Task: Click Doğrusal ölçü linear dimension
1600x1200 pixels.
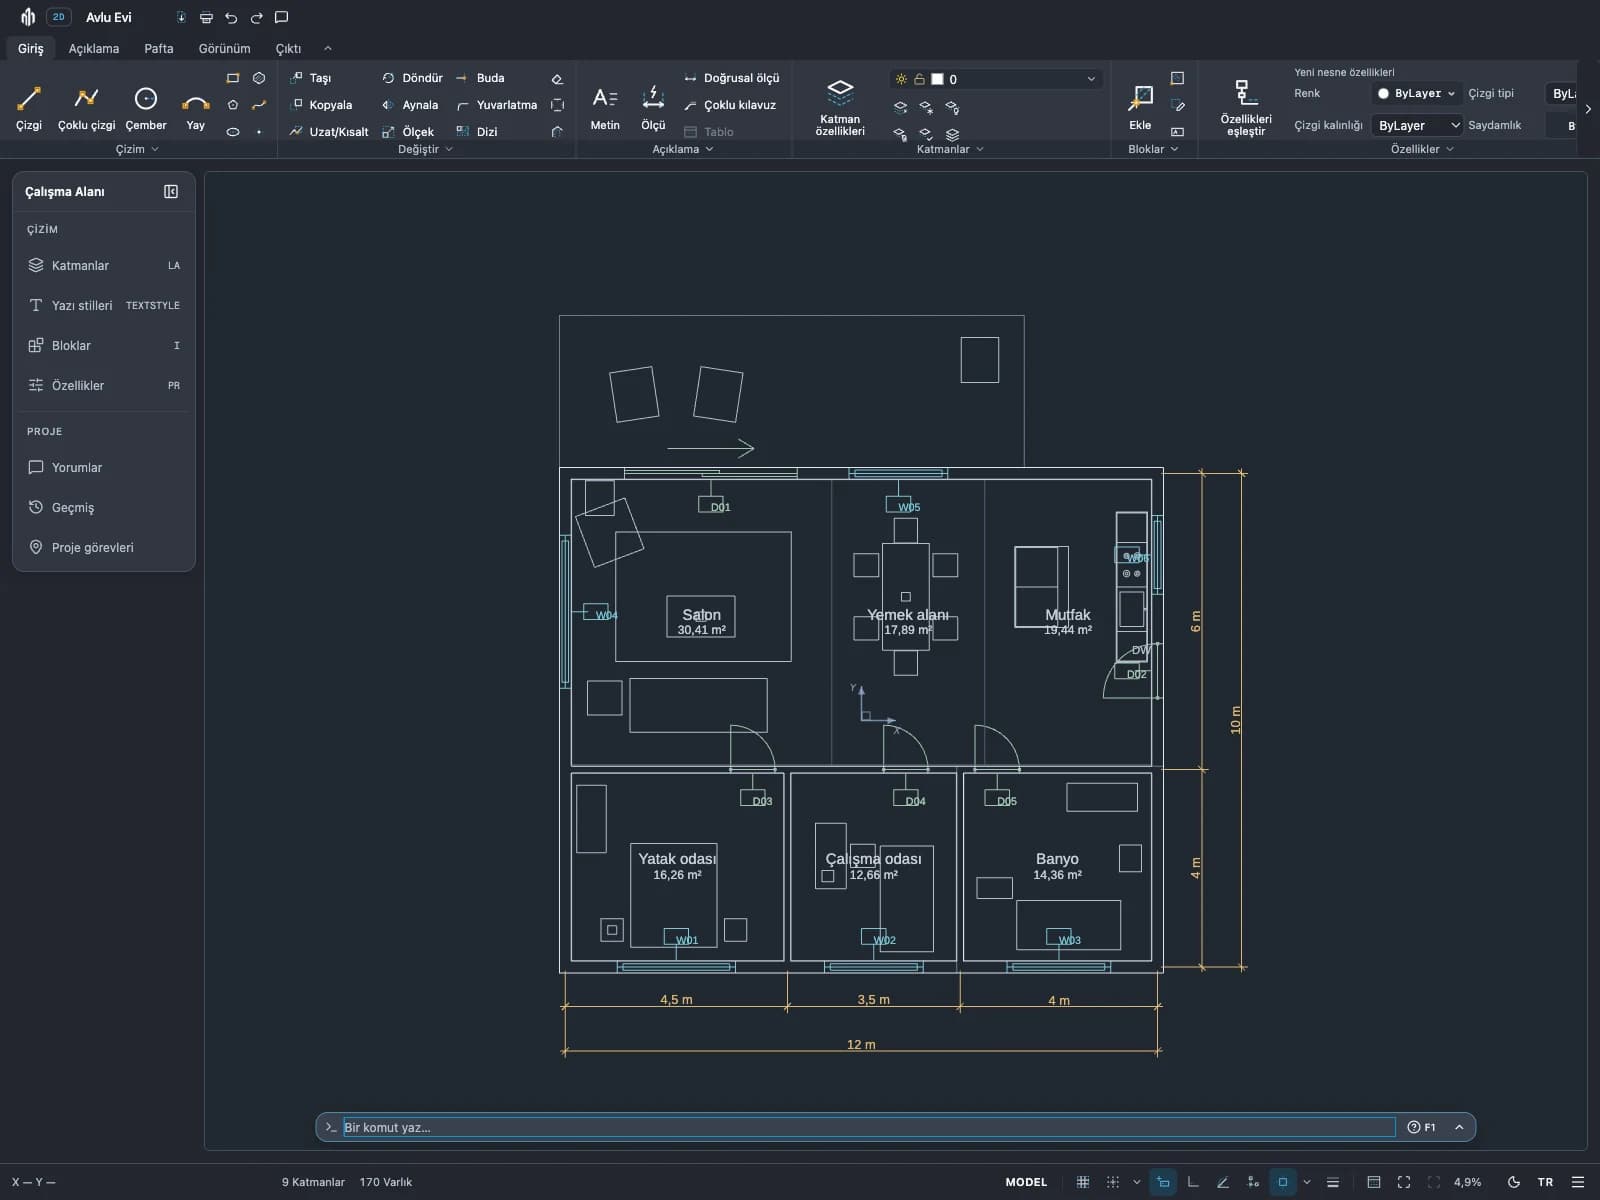Action: [732, 78]
